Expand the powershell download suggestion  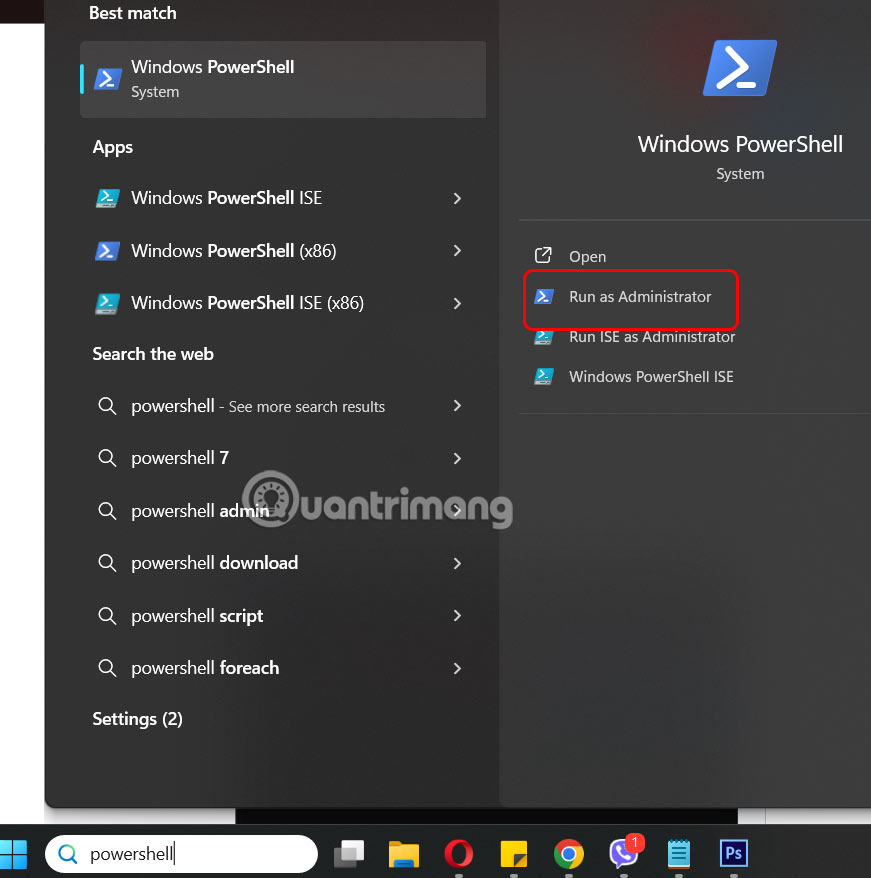point(214,563)
